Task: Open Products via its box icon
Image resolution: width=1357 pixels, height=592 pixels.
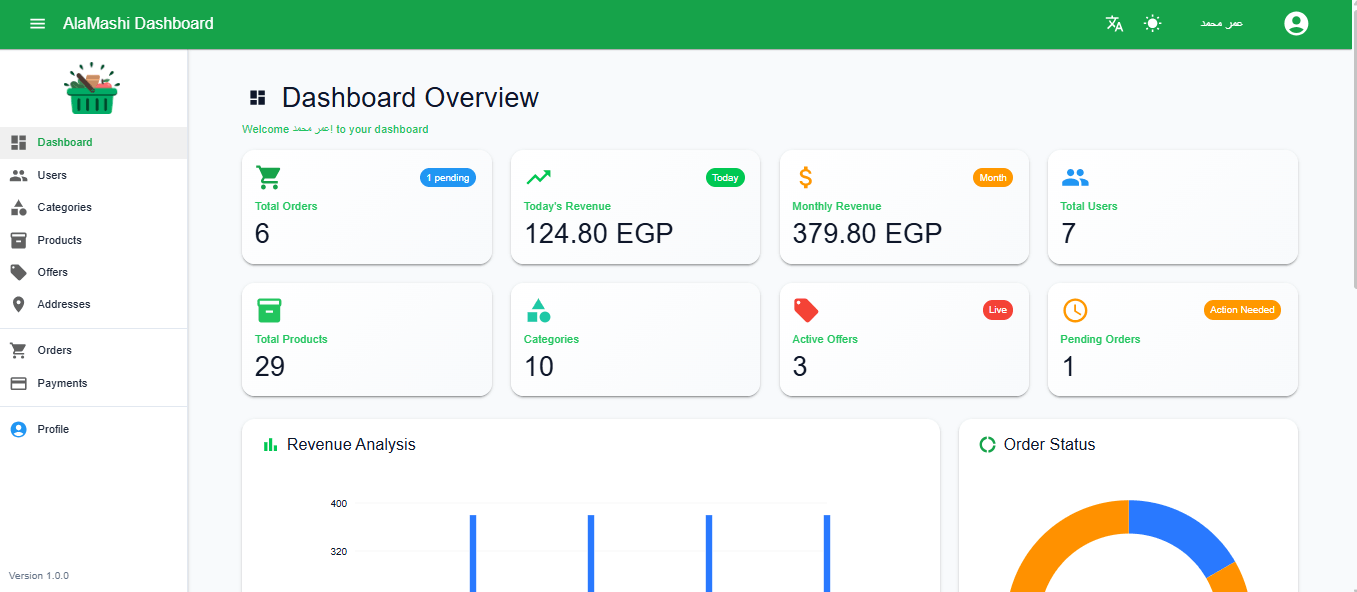Action: [20, 240]
